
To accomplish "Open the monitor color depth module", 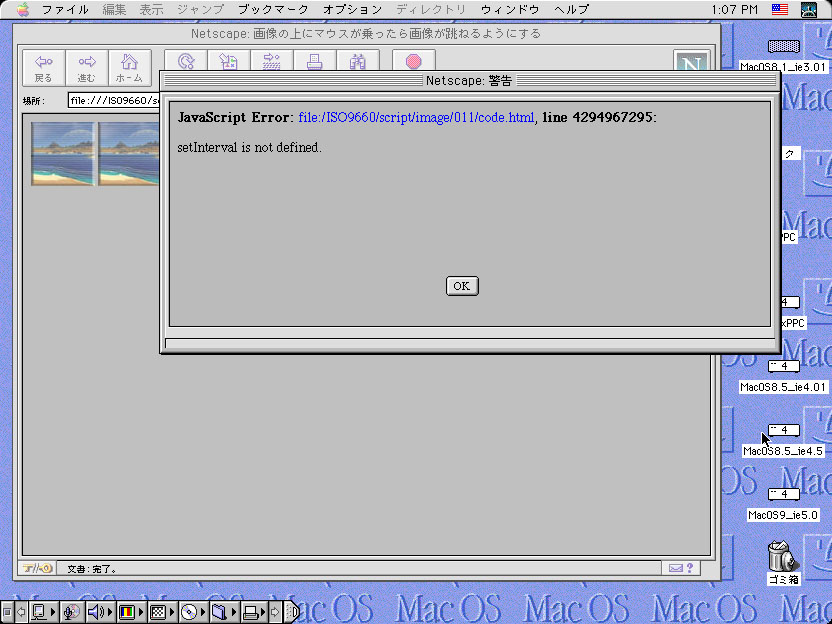I will (131, 612).
